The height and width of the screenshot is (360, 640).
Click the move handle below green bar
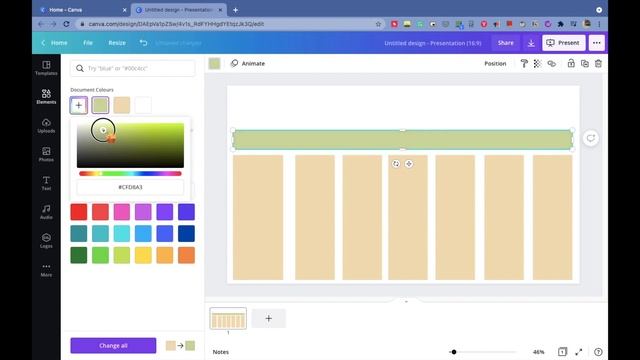click(x=409, y=164)
